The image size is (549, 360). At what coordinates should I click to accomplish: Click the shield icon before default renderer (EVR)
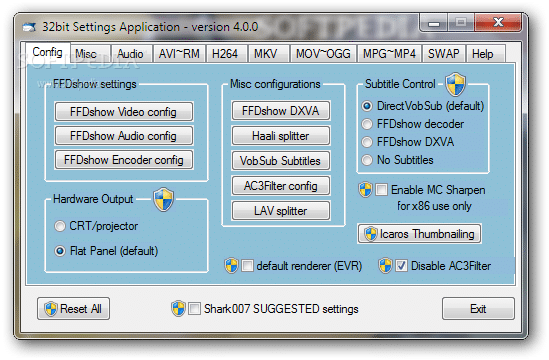point(231,265)
